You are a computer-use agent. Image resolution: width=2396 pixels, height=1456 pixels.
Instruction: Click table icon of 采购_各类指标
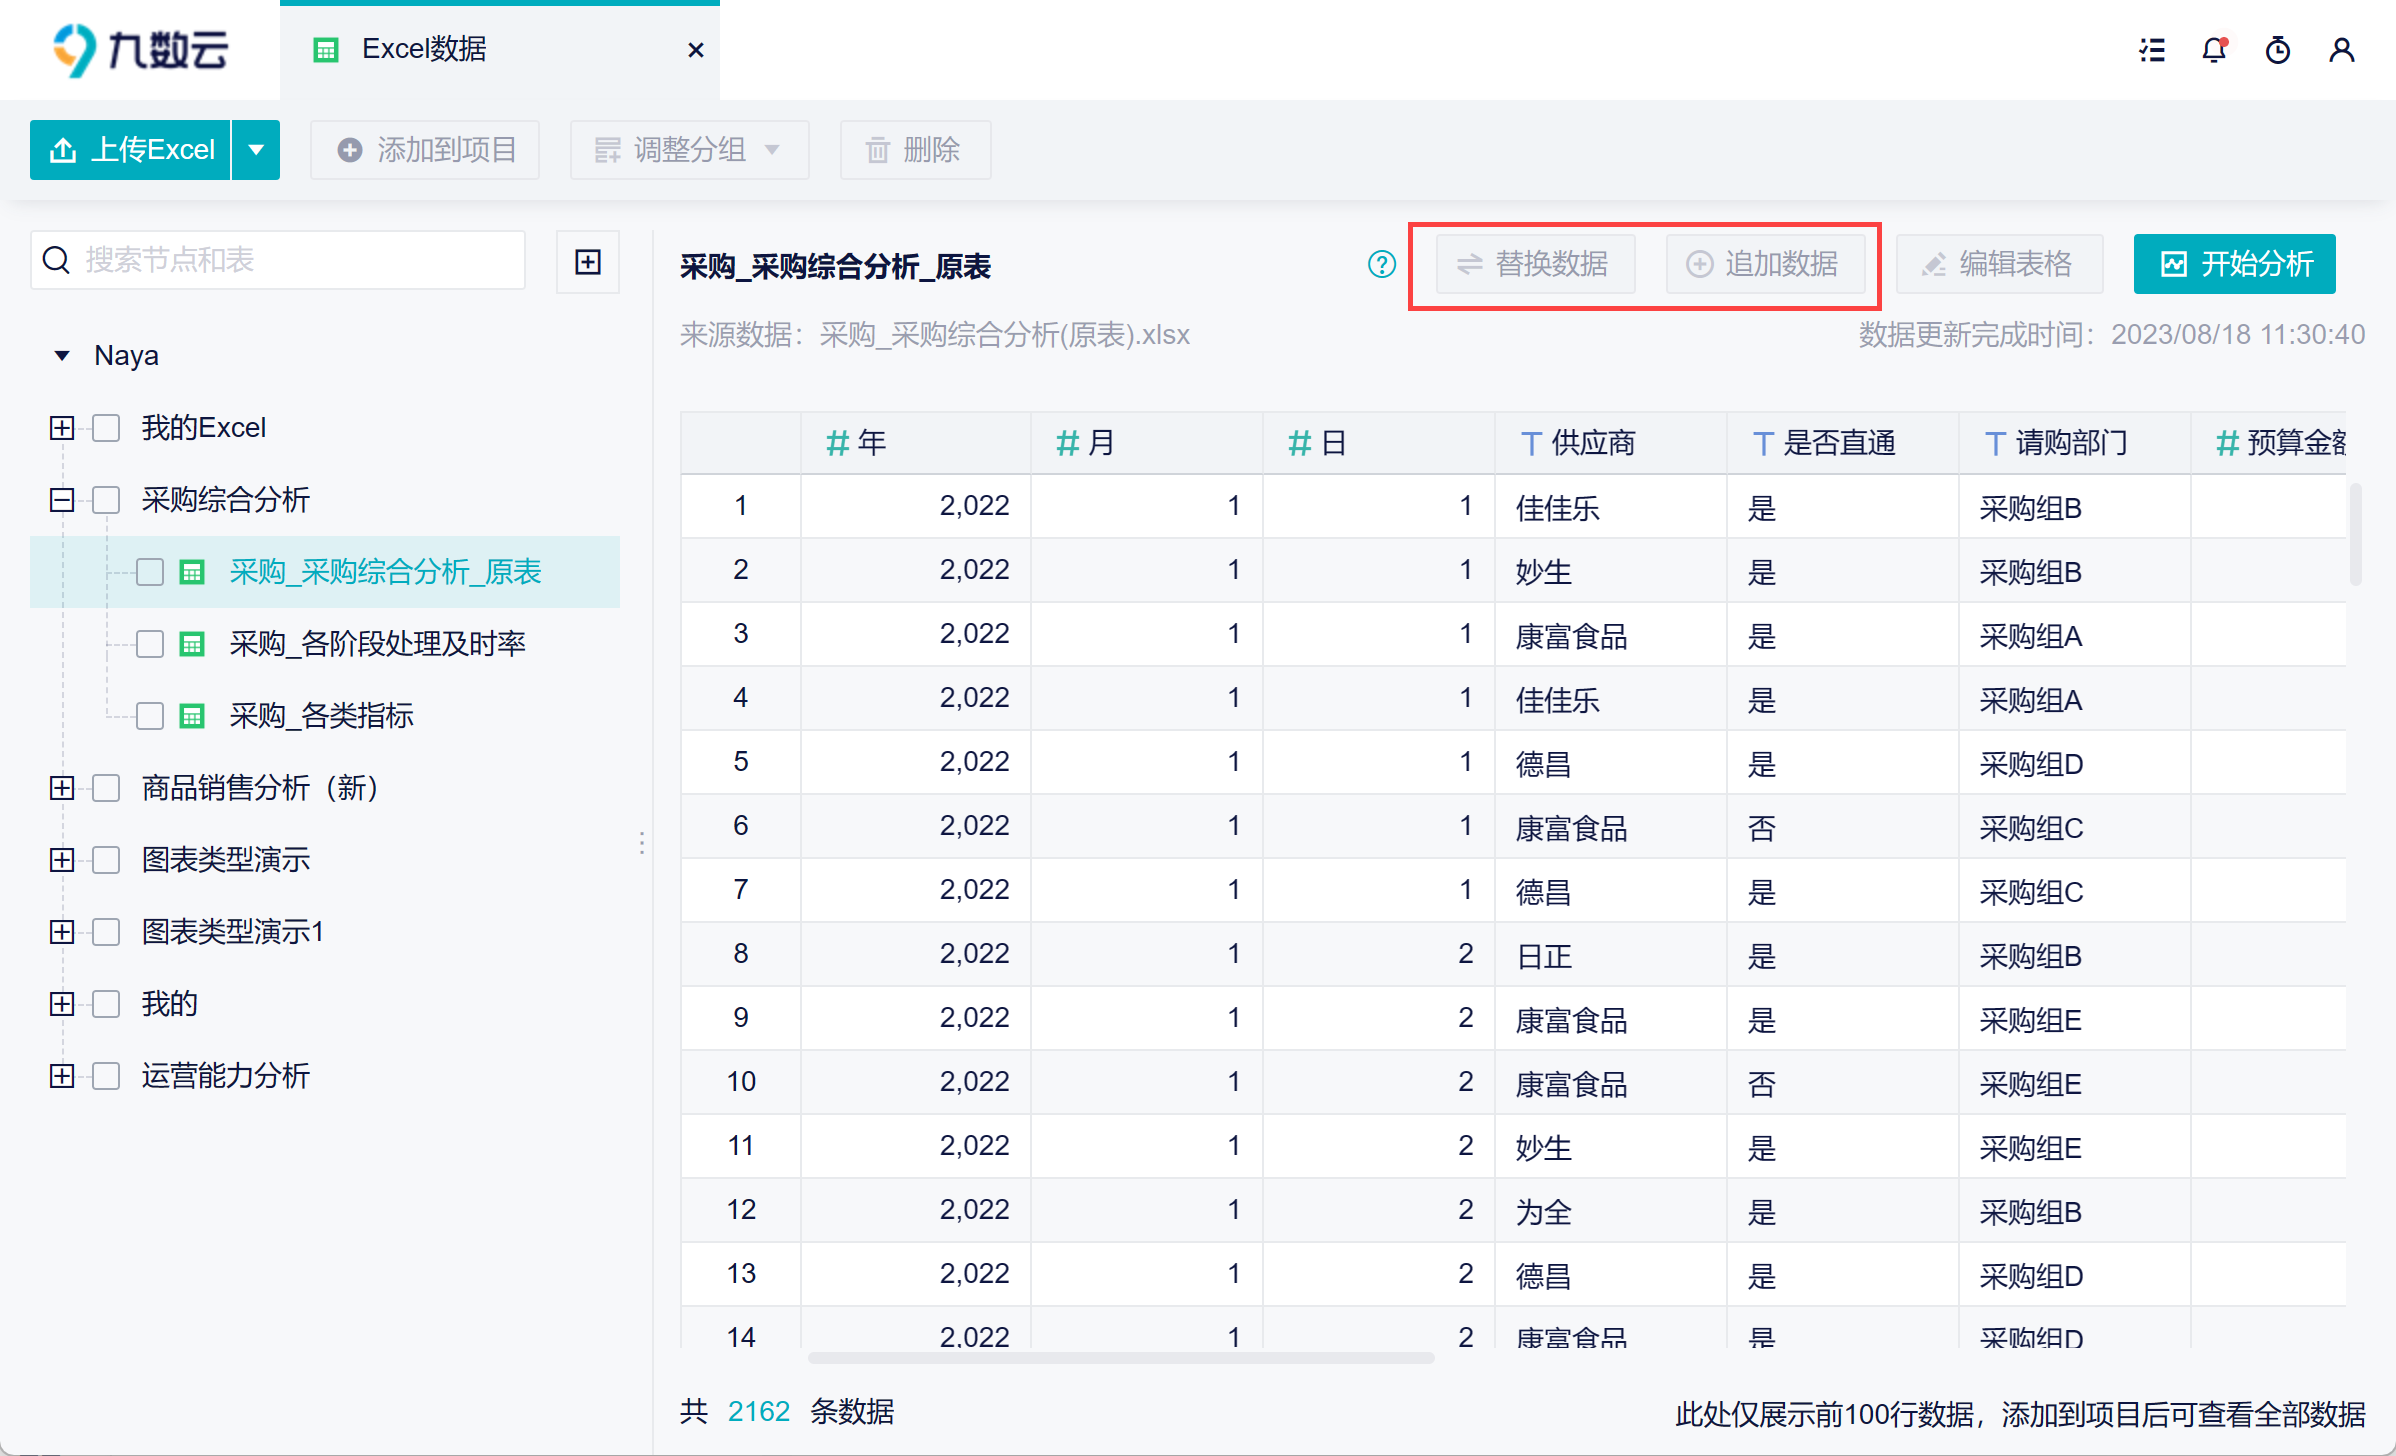pyautogui.click(x=192, y=716)
